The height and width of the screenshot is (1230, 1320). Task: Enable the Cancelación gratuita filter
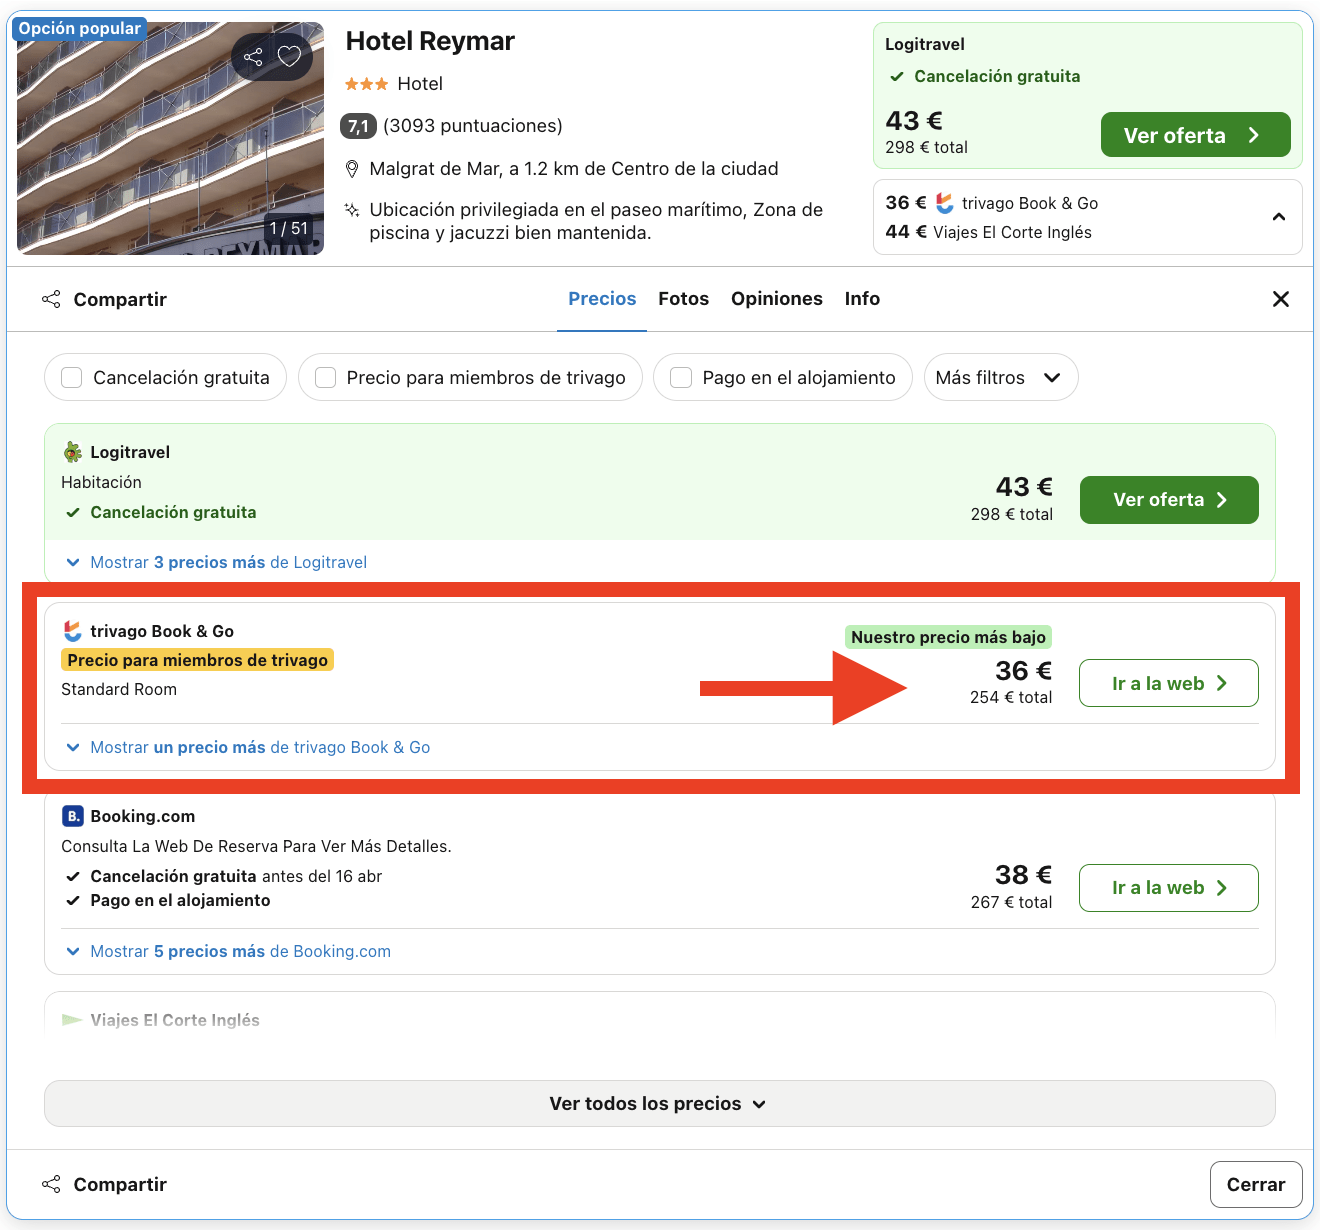coord(71,377)
